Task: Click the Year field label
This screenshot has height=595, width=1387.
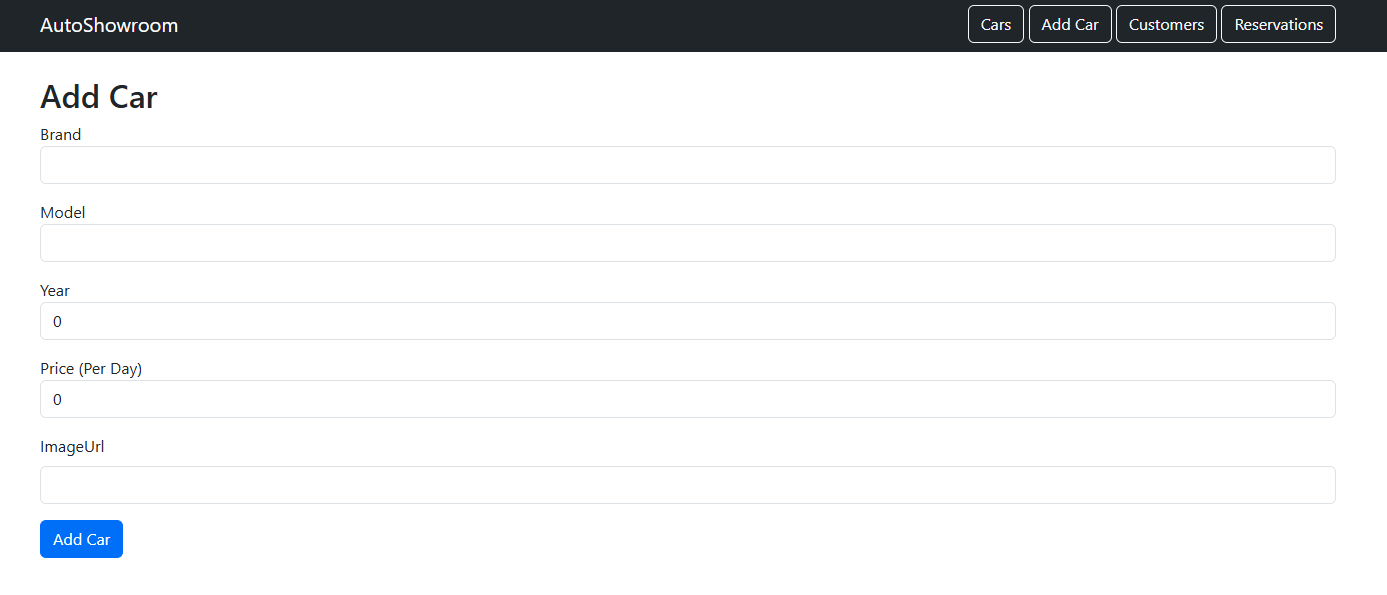Action: click(55, 290)
